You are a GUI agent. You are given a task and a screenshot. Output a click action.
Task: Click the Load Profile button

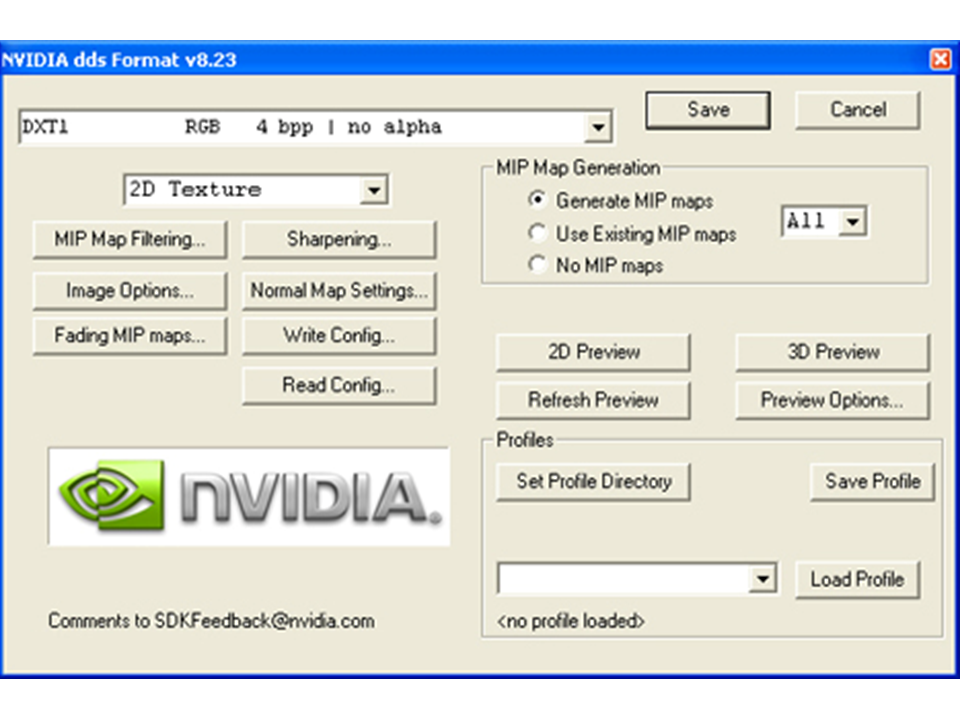click(857, 580)
